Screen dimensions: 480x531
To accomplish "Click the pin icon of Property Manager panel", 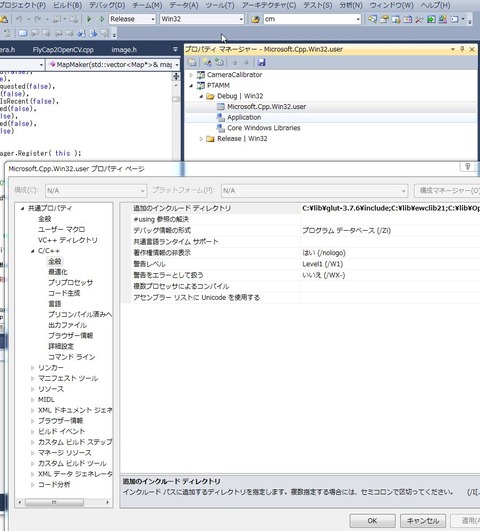I will click(x=462, y=49).
